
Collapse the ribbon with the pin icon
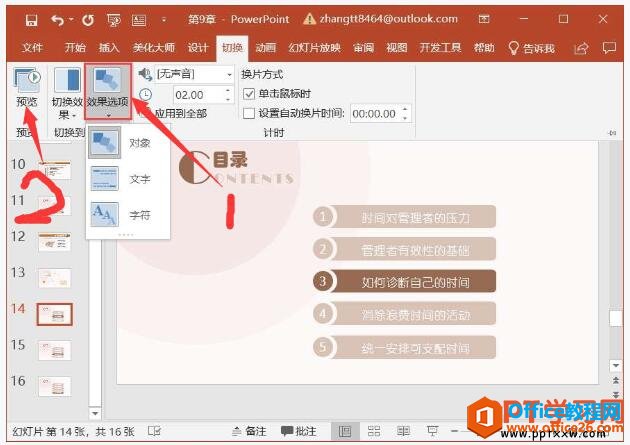click(x=612, y=133)
